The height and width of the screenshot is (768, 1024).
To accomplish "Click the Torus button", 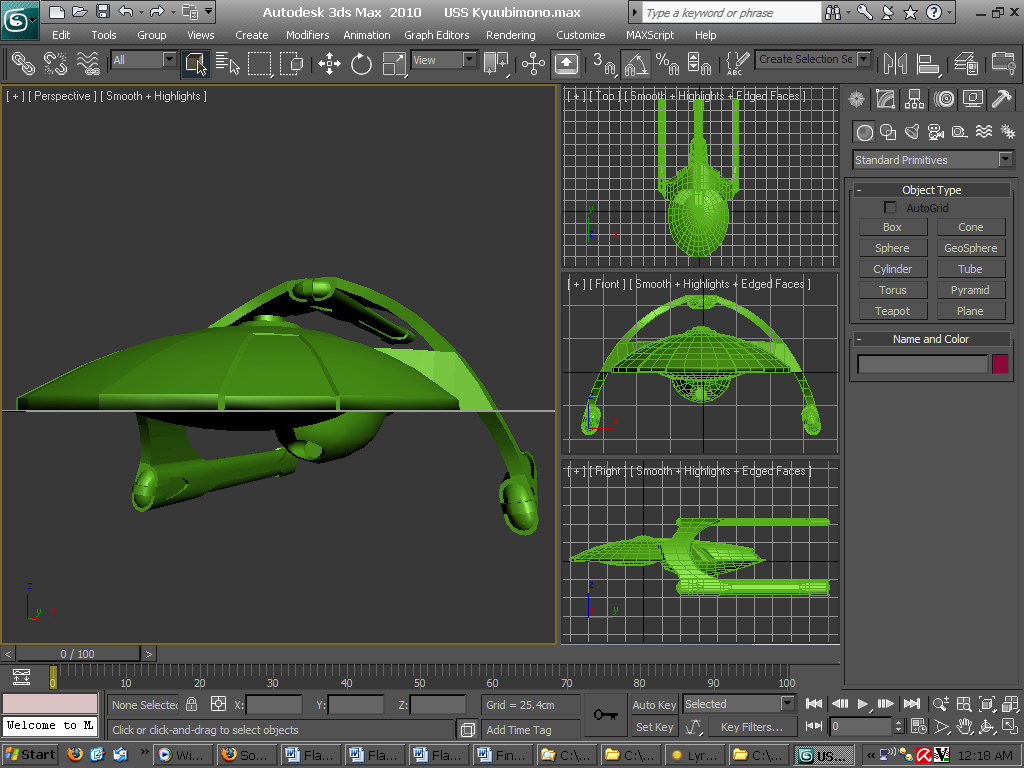I will click(x=892, y=290).
